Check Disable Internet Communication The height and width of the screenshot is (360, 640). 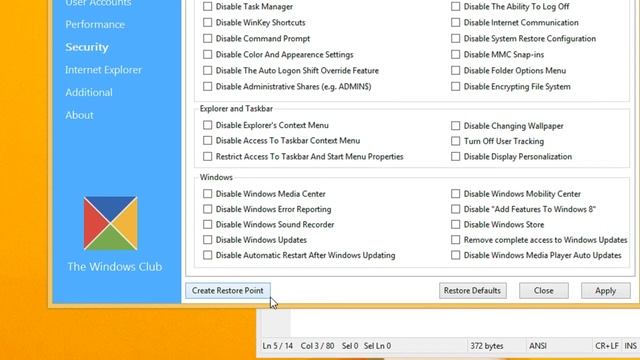[456, 22]
